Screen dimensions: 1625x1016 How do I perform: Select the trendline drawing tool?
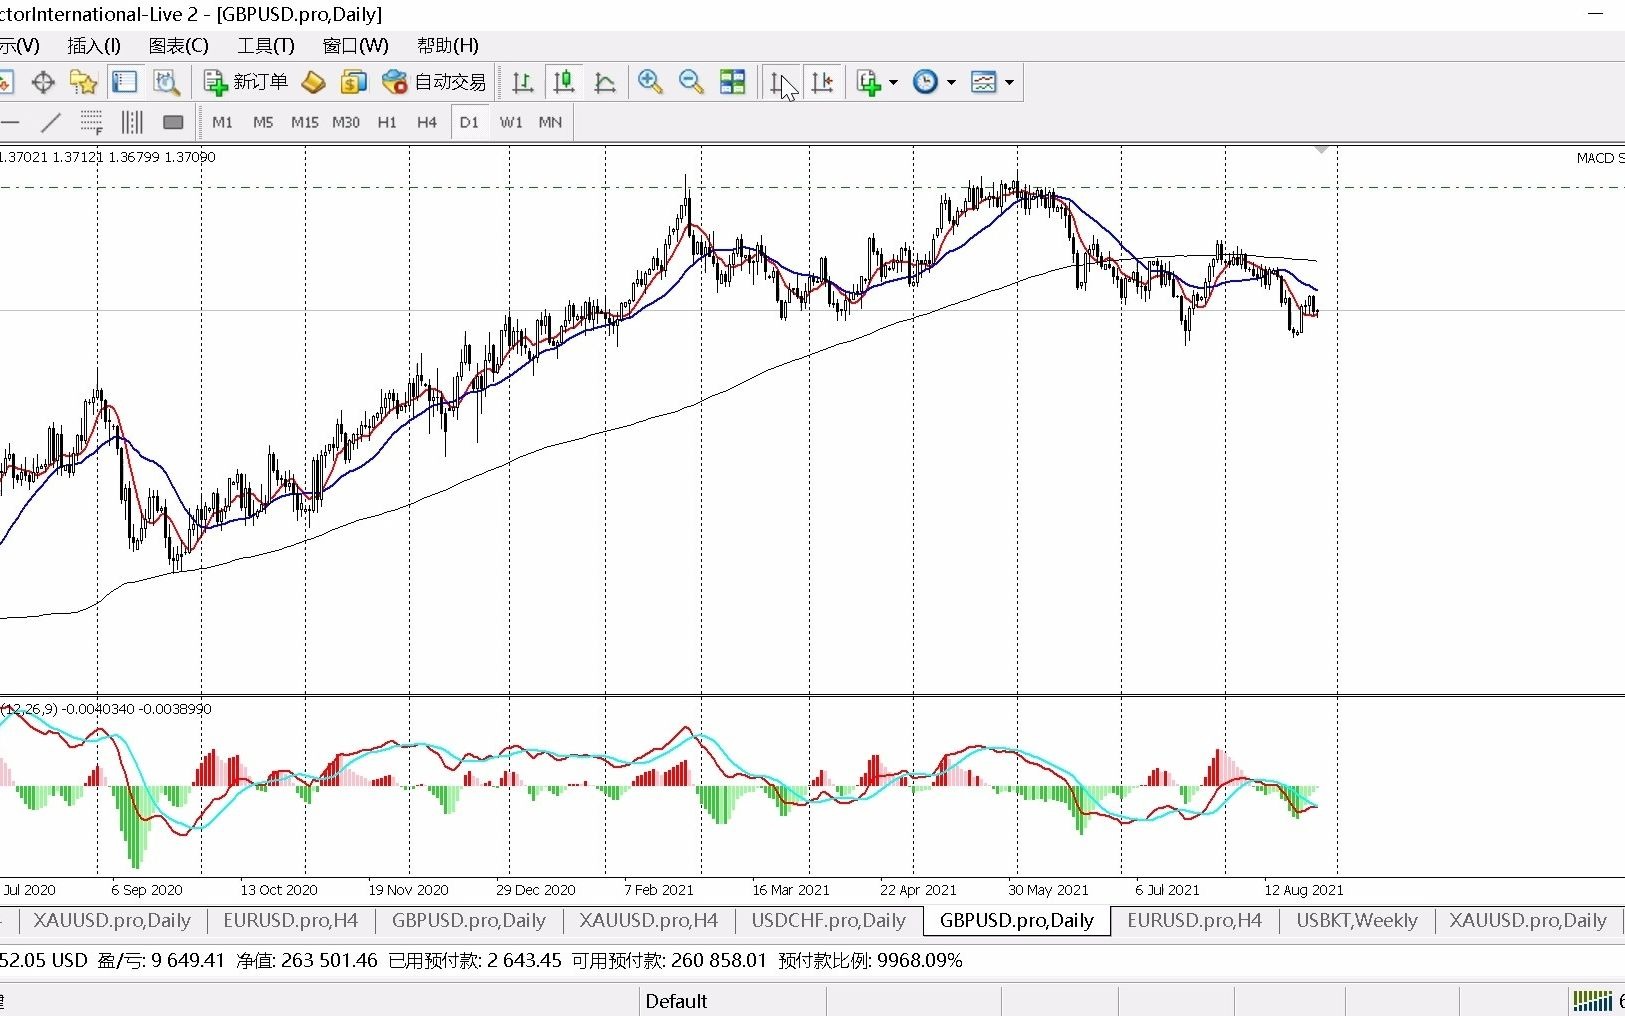pyautogui.click(x=51, y=122)
